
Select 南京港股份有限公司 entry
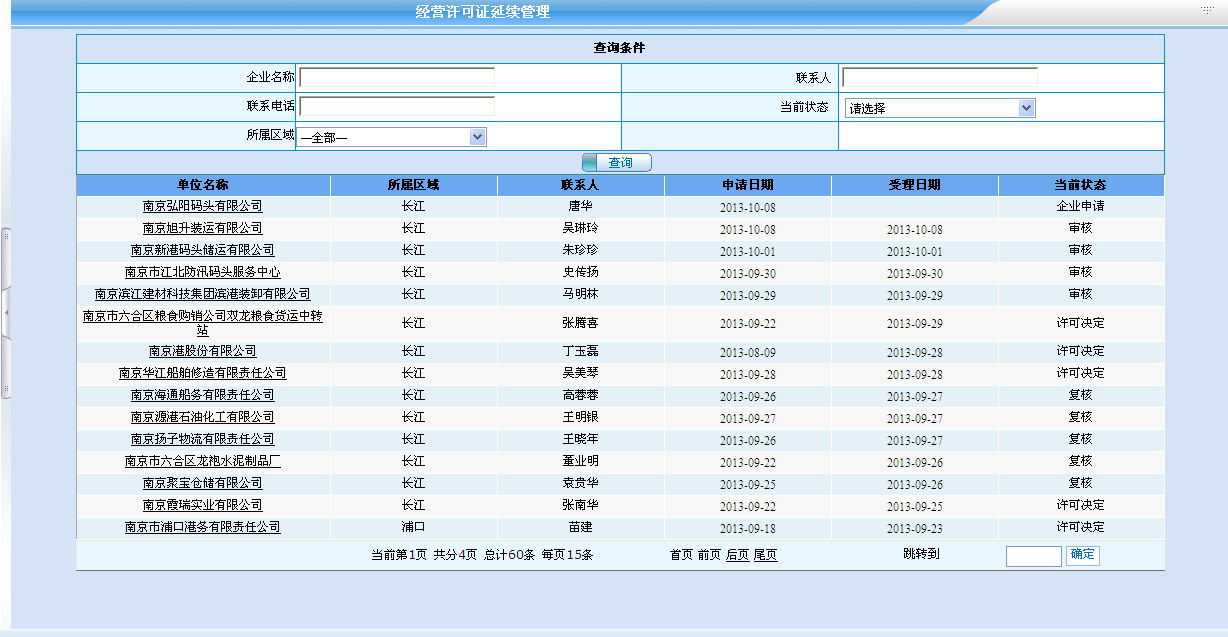203,351
